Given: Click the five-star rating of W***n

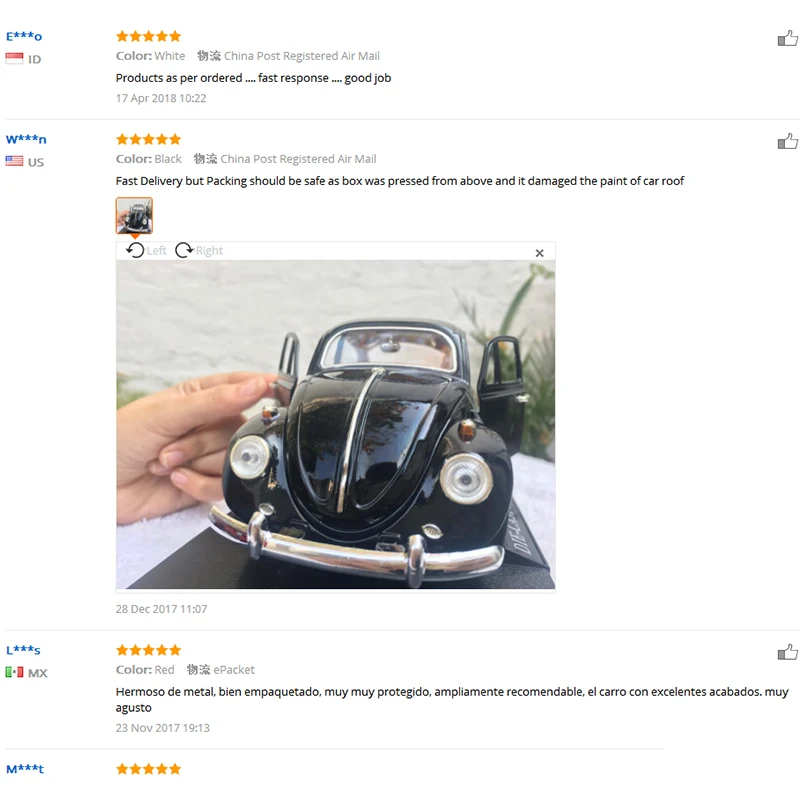Looking at the screenshot, I should (148, 139).
